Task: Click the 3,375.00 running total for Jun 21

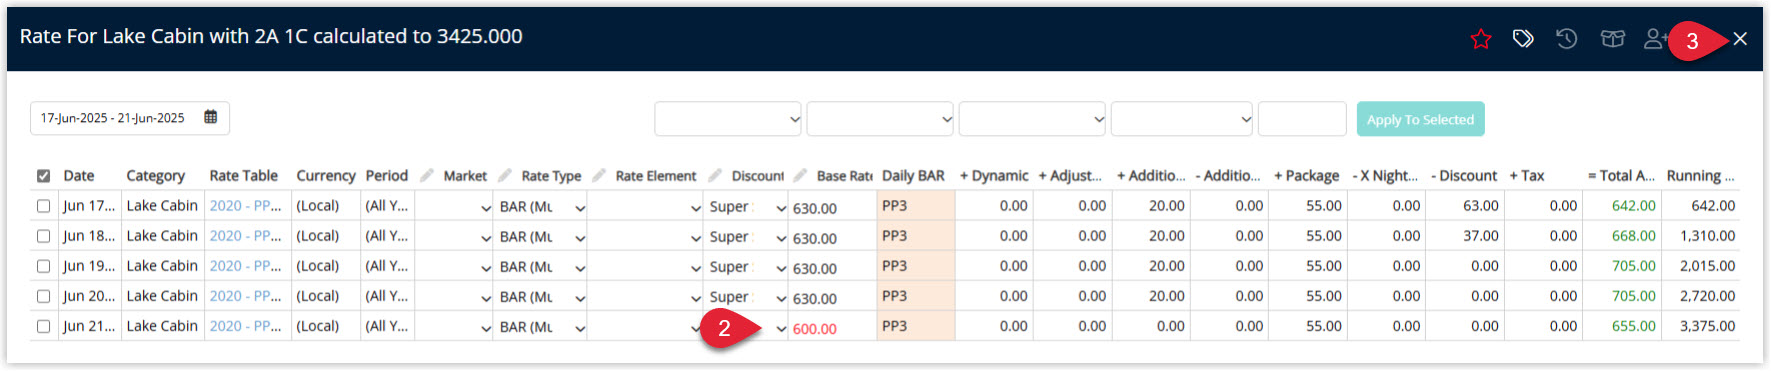Action: point(1707,326)
